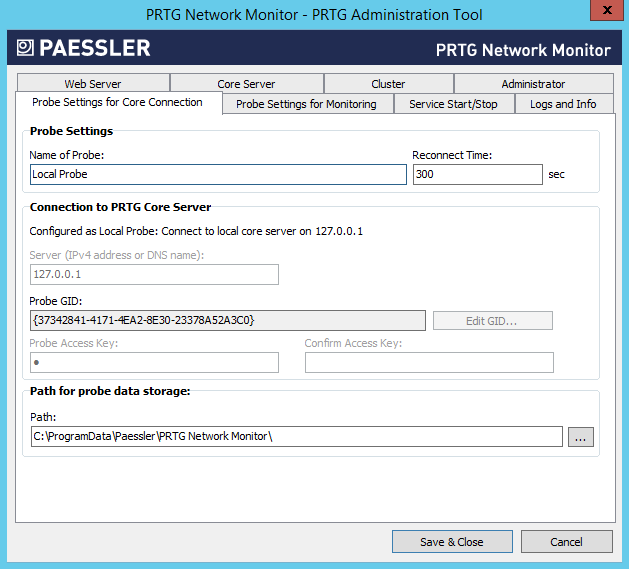Switch to Service Start/Stop tab

point(454,104)
